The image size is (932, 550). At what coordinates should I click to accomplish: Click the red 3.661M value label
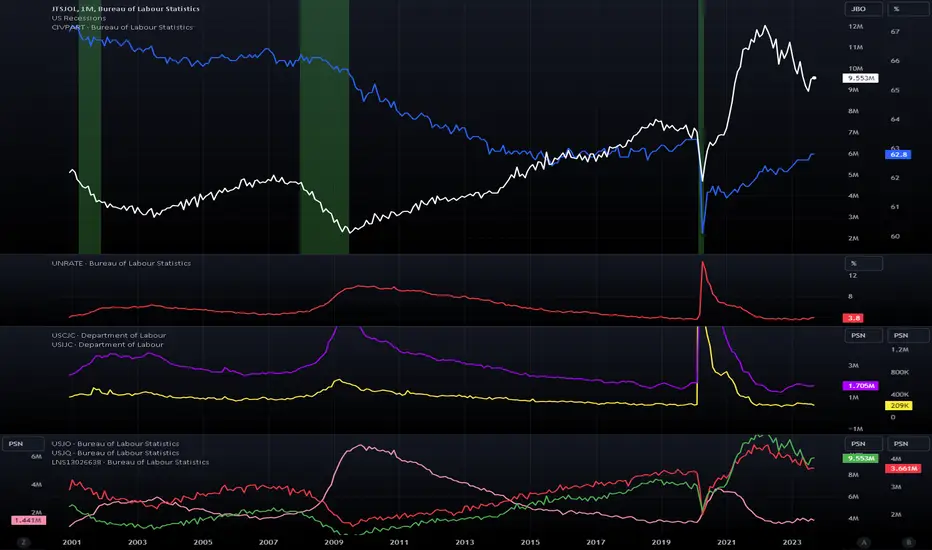pos(903,469)
